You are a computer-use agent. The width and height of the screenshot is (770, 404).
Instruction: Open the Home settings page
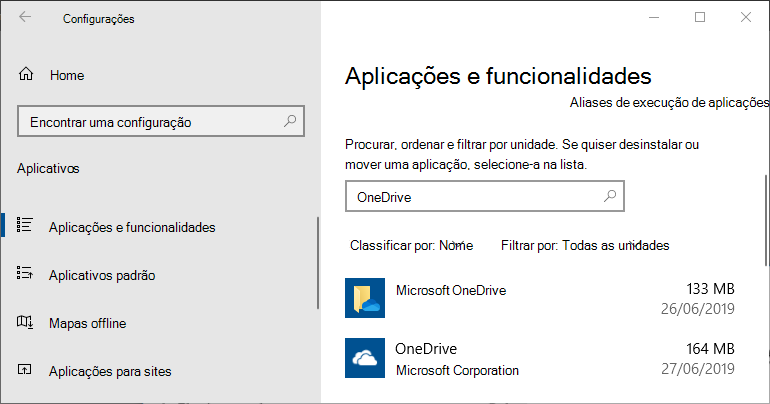click(67, 75)
